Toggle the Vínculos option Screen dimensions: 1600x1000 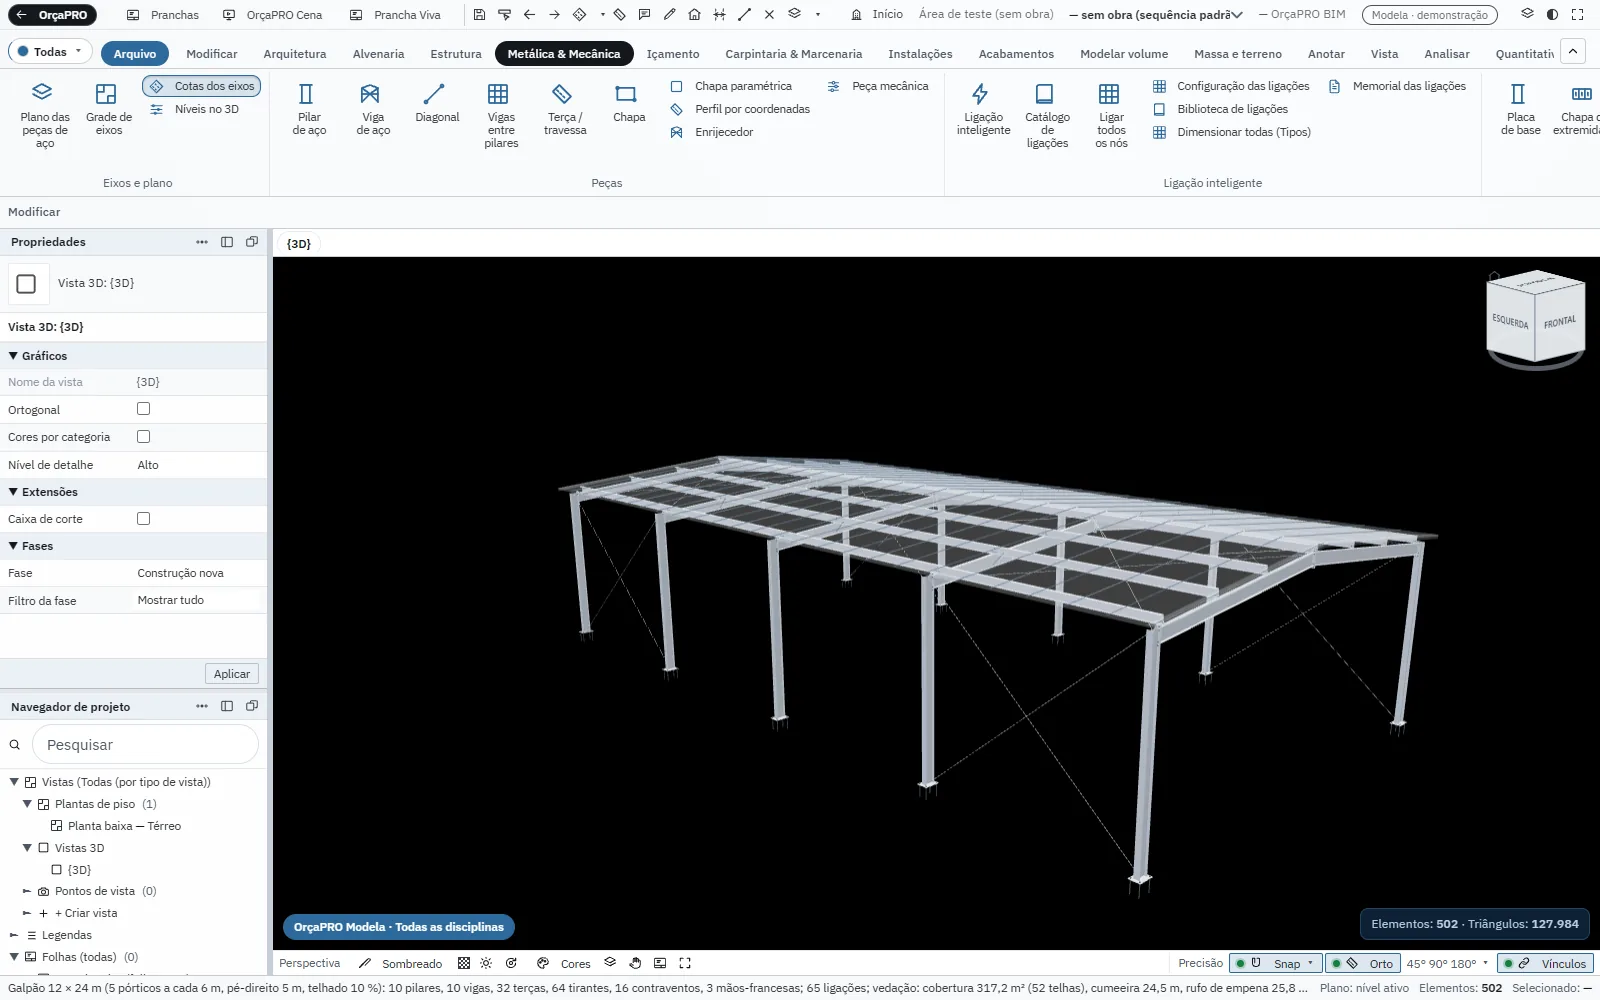[1545, 963]
